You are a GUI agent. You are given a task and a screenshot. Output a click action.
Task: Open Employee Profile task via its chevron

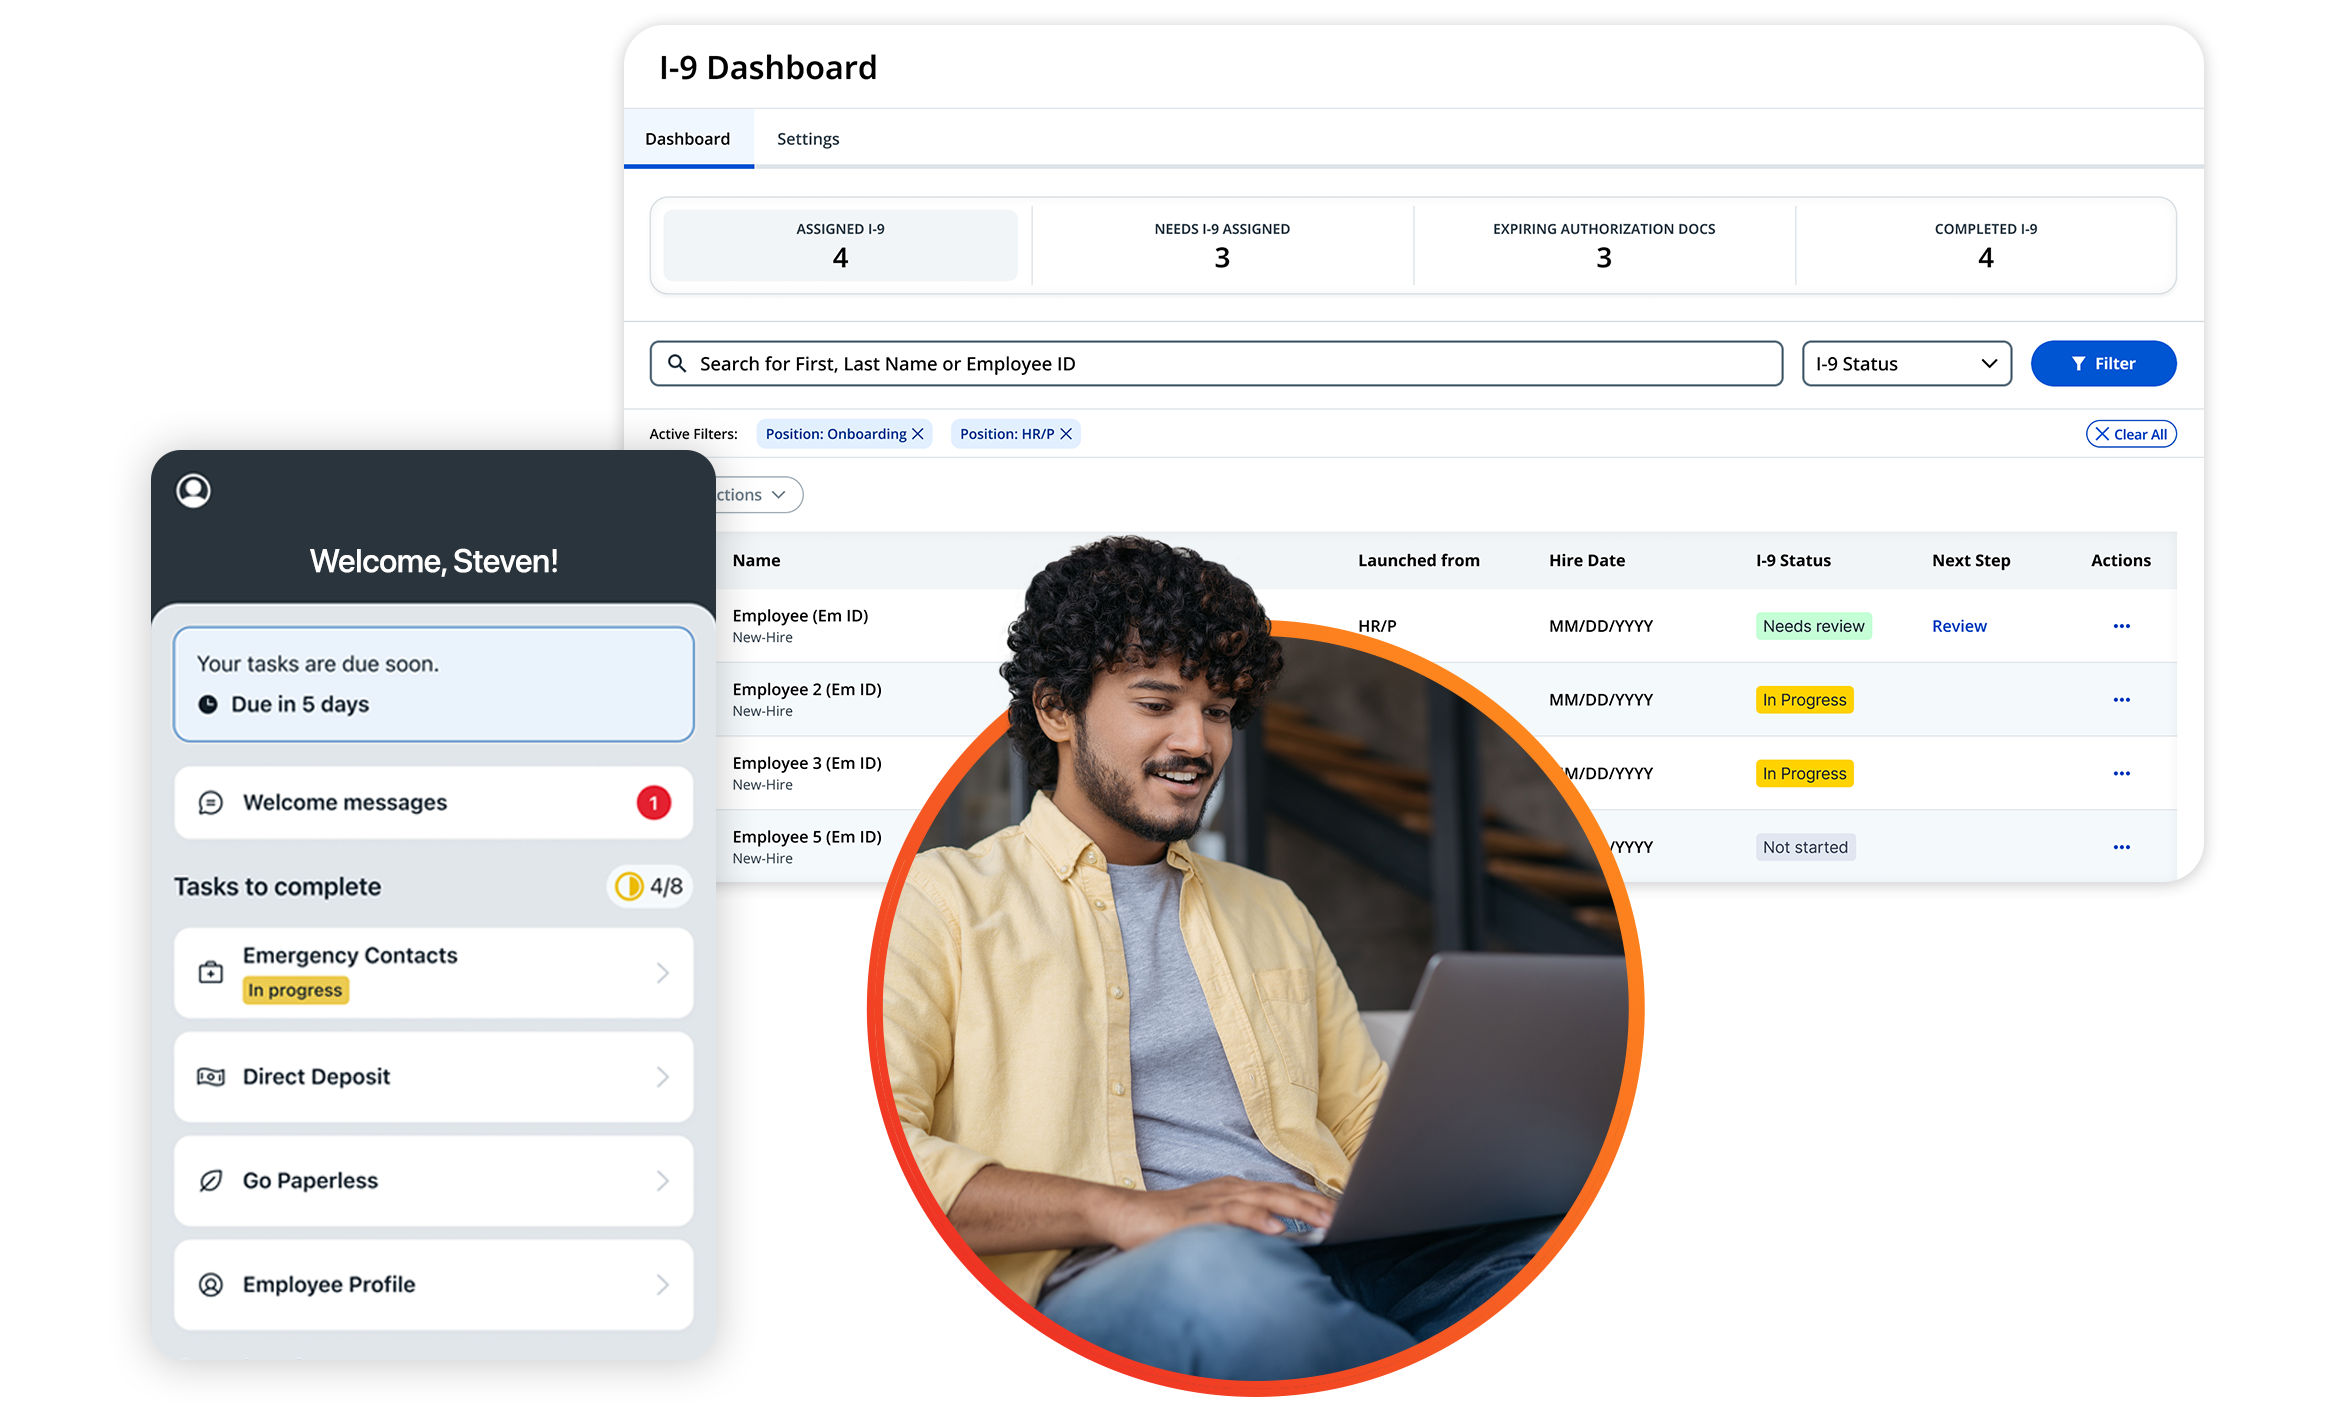click(x=662, y=1285)
